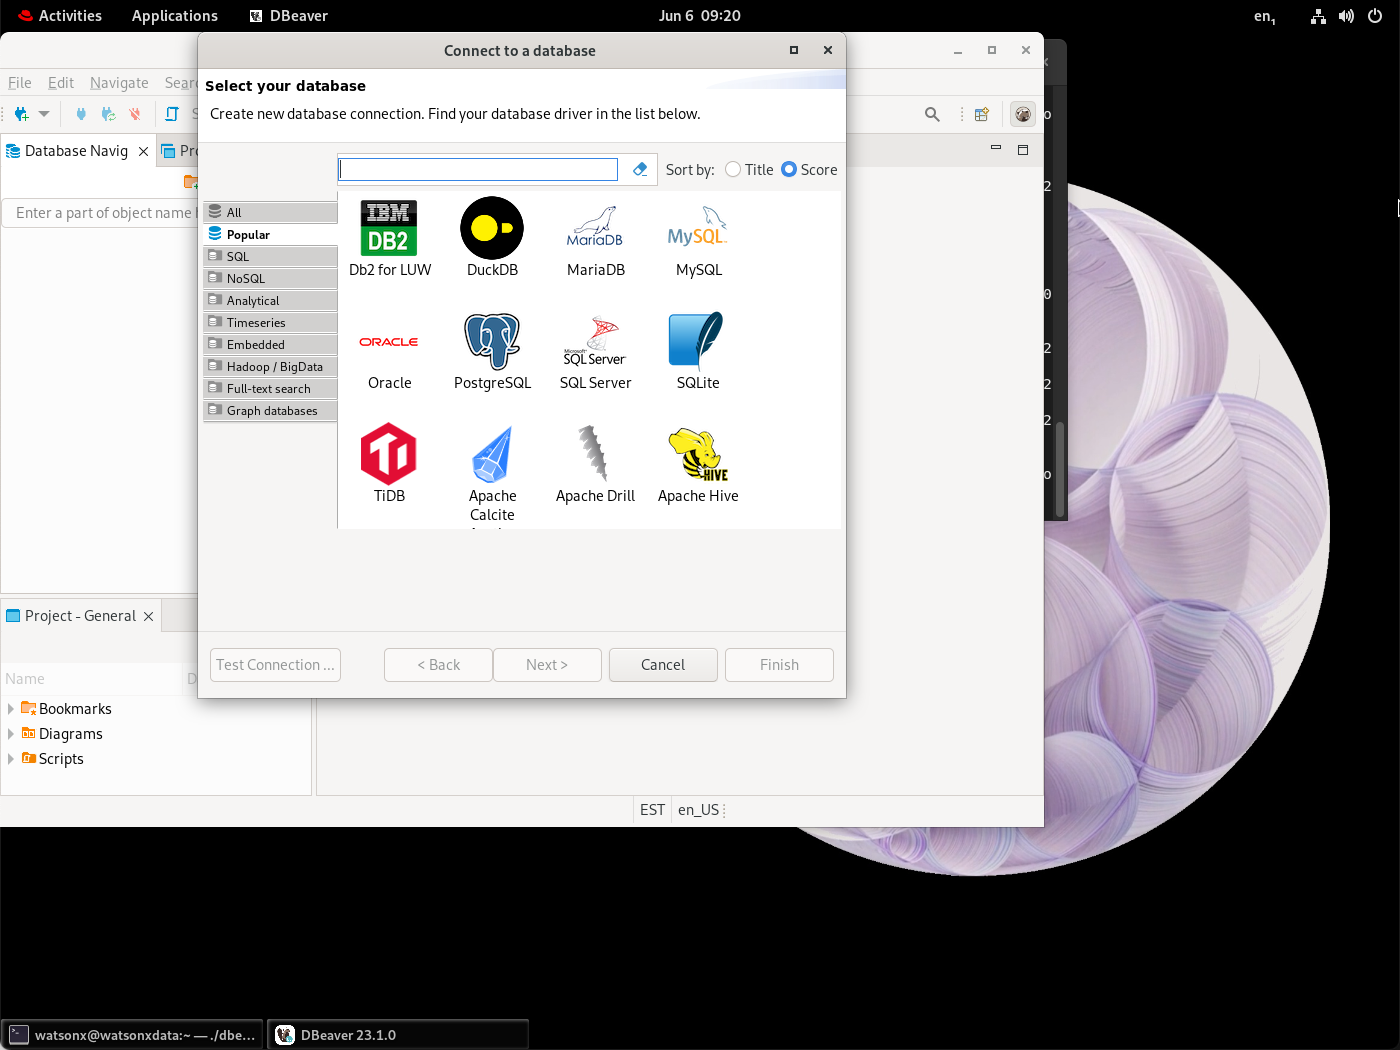Pick the SQL Server driver icon
The width and height of the screenshot is (1400, 1050).
[595, 341]
